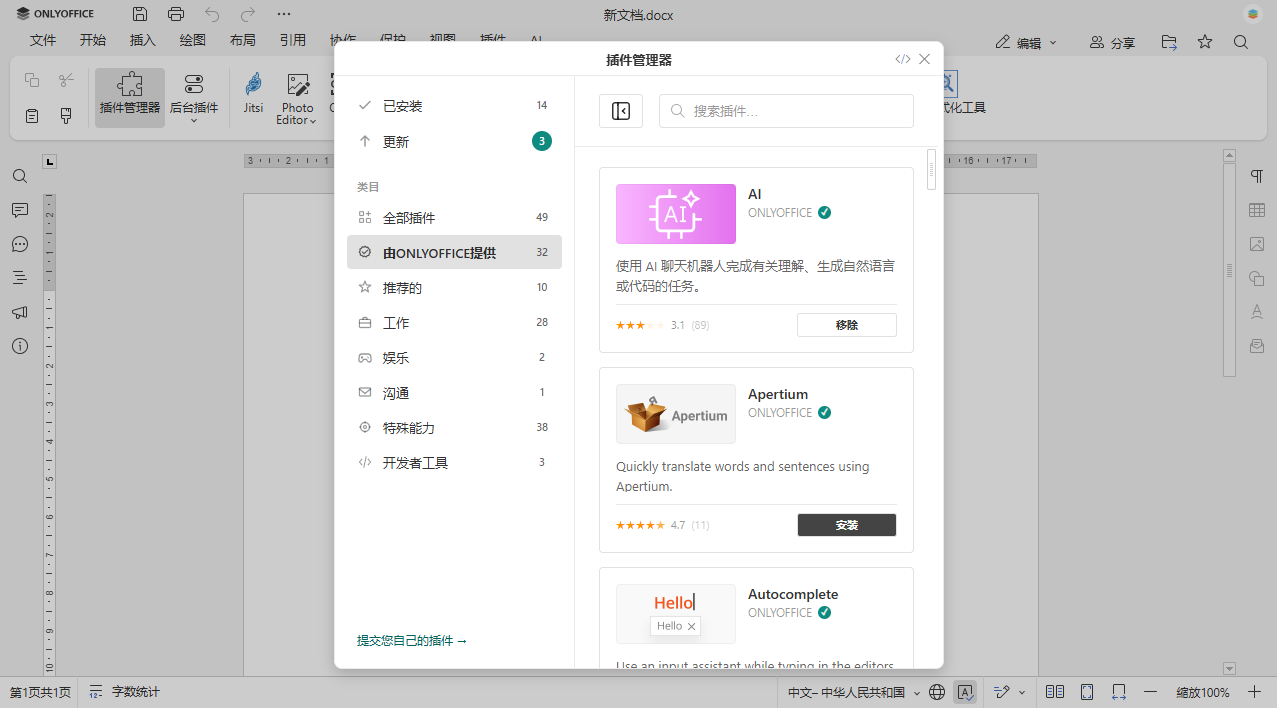
Task: Select 沟通 category
Action: [454, 393]
